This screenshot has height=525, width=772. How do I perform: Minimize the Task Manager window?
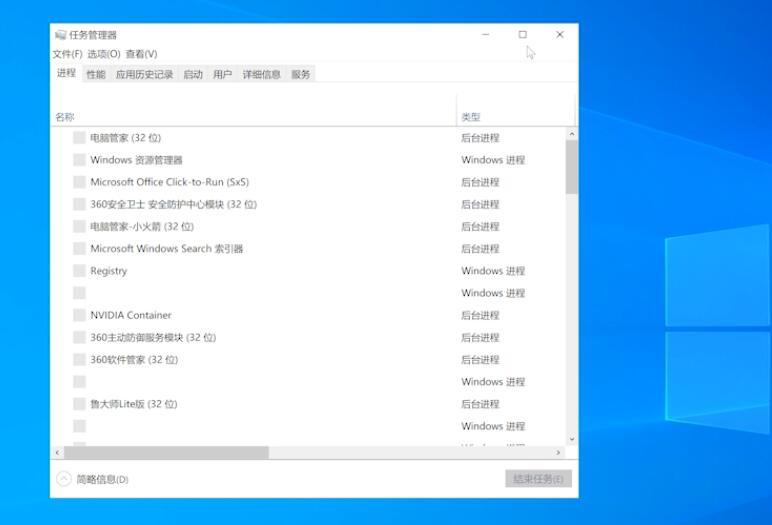click(485, 34)
